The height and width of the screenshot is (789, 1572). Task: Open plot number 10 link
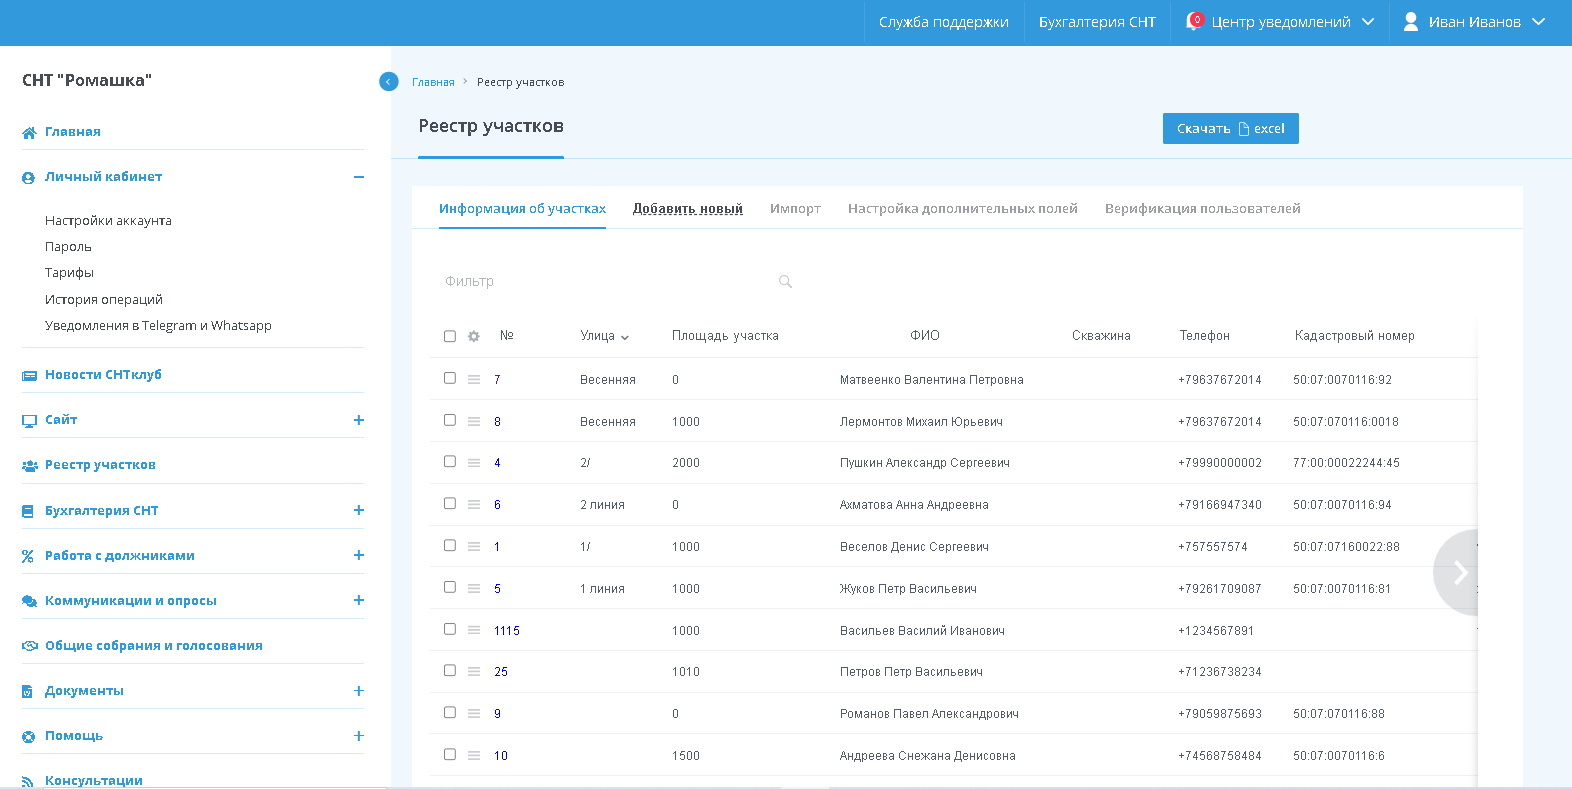(x=501, y=756)
